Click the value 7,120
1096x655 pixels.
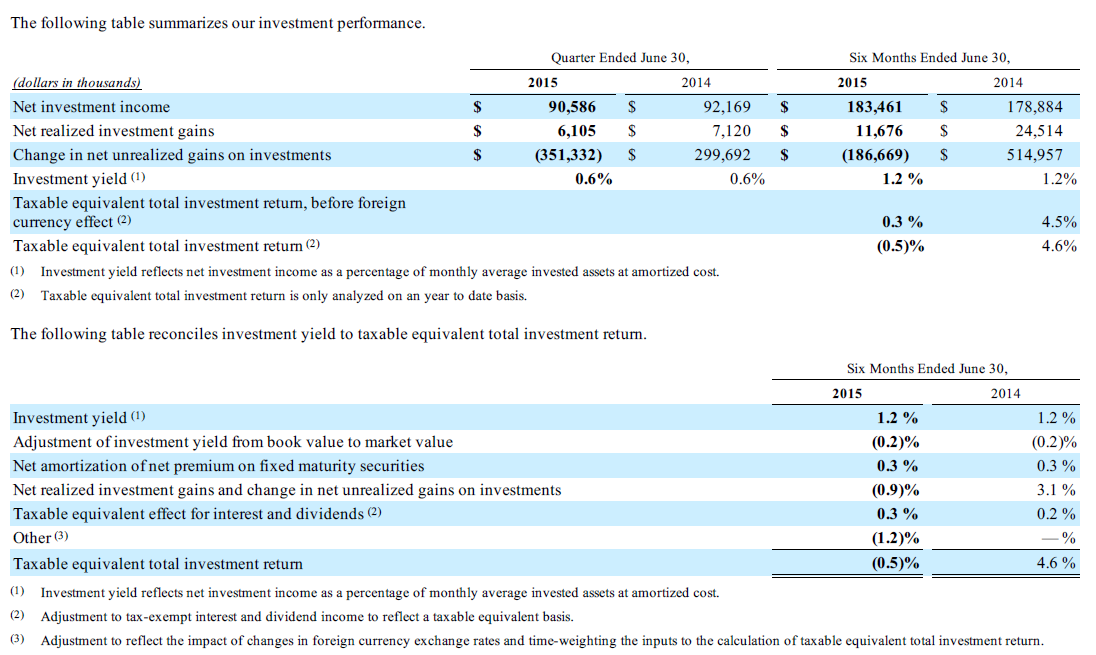click(x=731, y=131)
